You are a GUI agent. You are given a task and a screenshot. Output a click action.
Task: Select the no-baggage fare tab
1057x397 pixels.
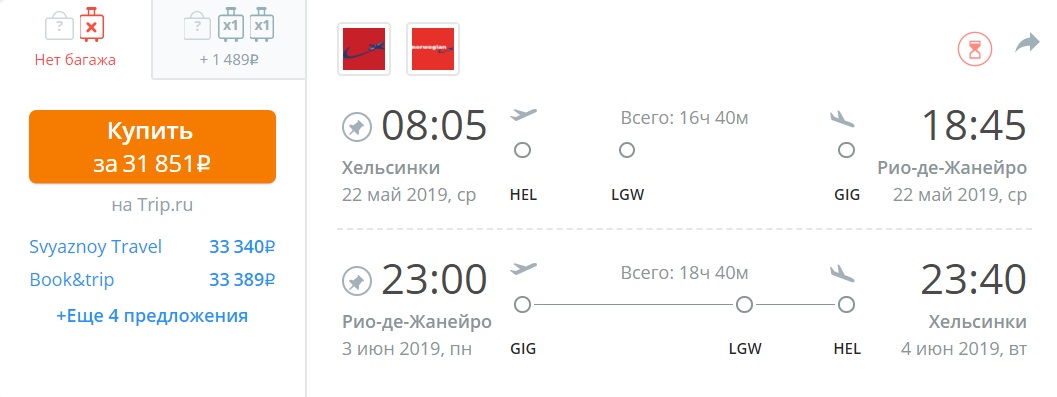pos(75,39)
